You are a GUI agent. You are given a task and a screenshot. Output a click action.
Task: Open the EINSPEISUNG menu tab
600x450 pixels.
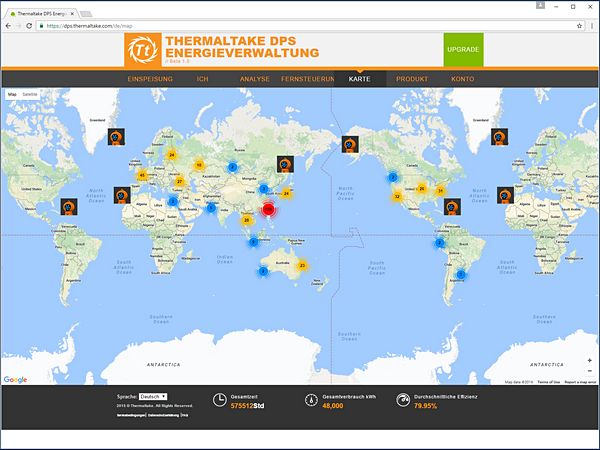click(150, 79)
